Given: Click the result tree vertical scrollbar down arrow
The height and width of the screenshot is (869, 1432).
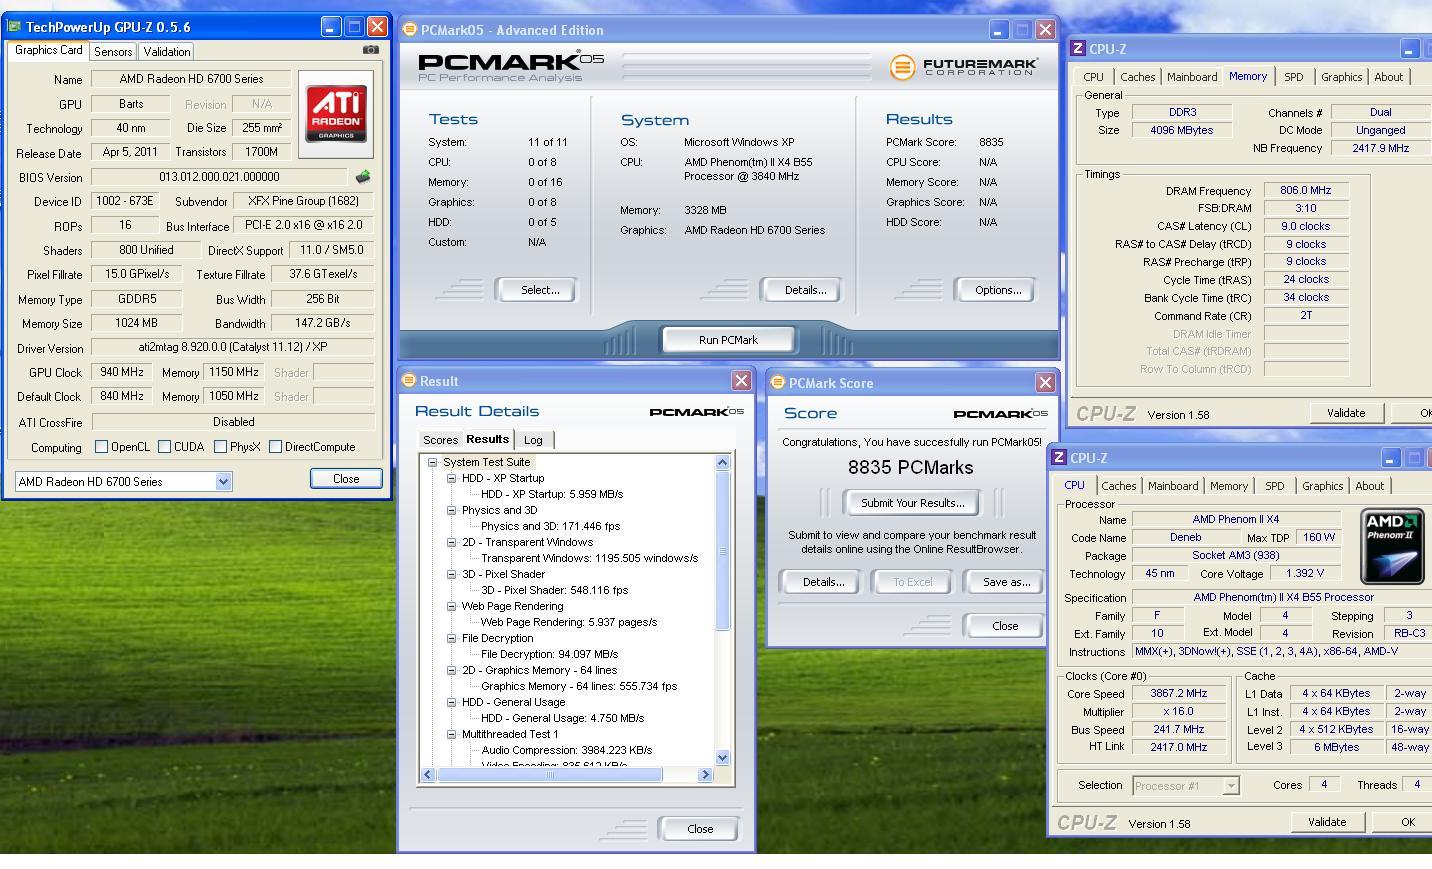Looking at the screenshot, I should pyautogui.click(x=723, y=758).
